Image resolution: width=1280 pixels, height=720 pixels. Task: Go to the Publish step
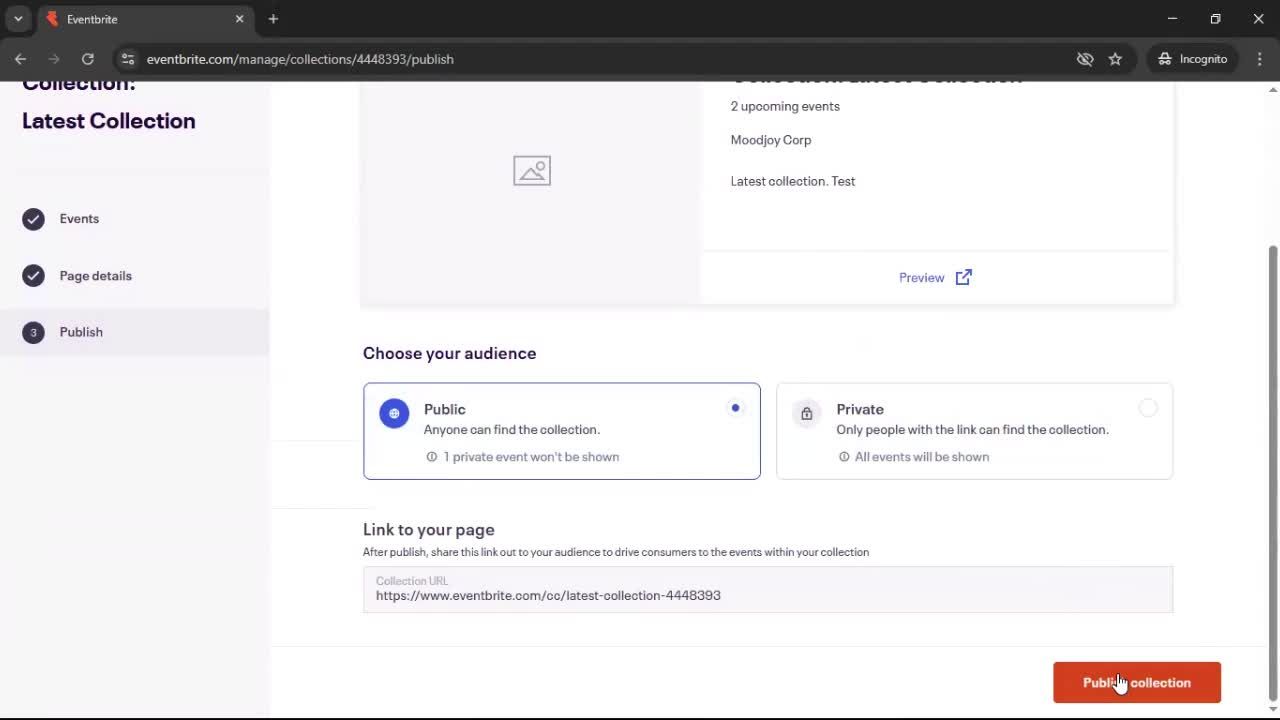point(134,332)
